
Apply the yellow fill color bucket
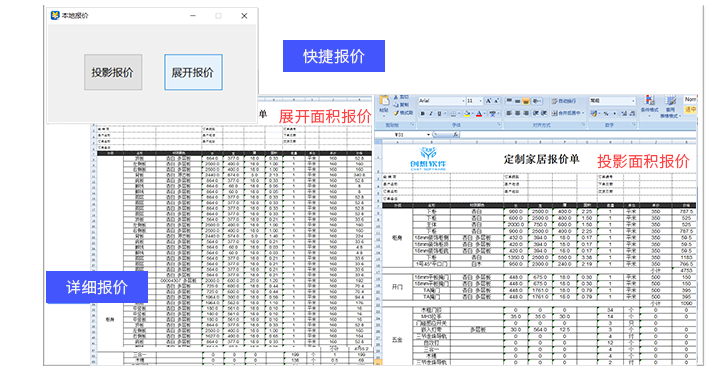tap(467, 113)
